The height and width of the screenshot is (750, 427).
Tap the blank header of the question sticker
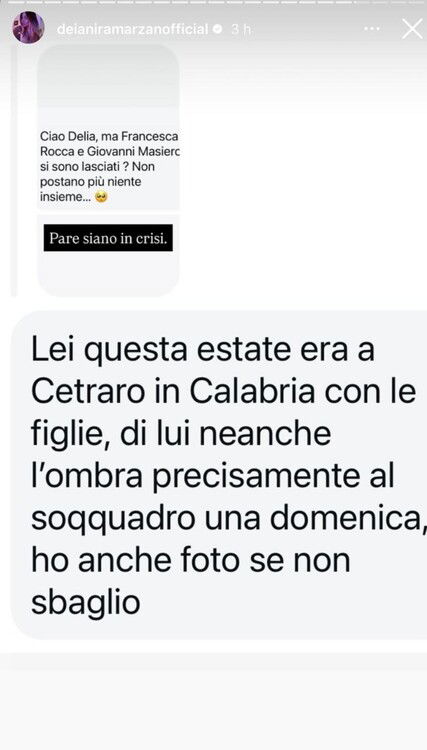(109, 84)
